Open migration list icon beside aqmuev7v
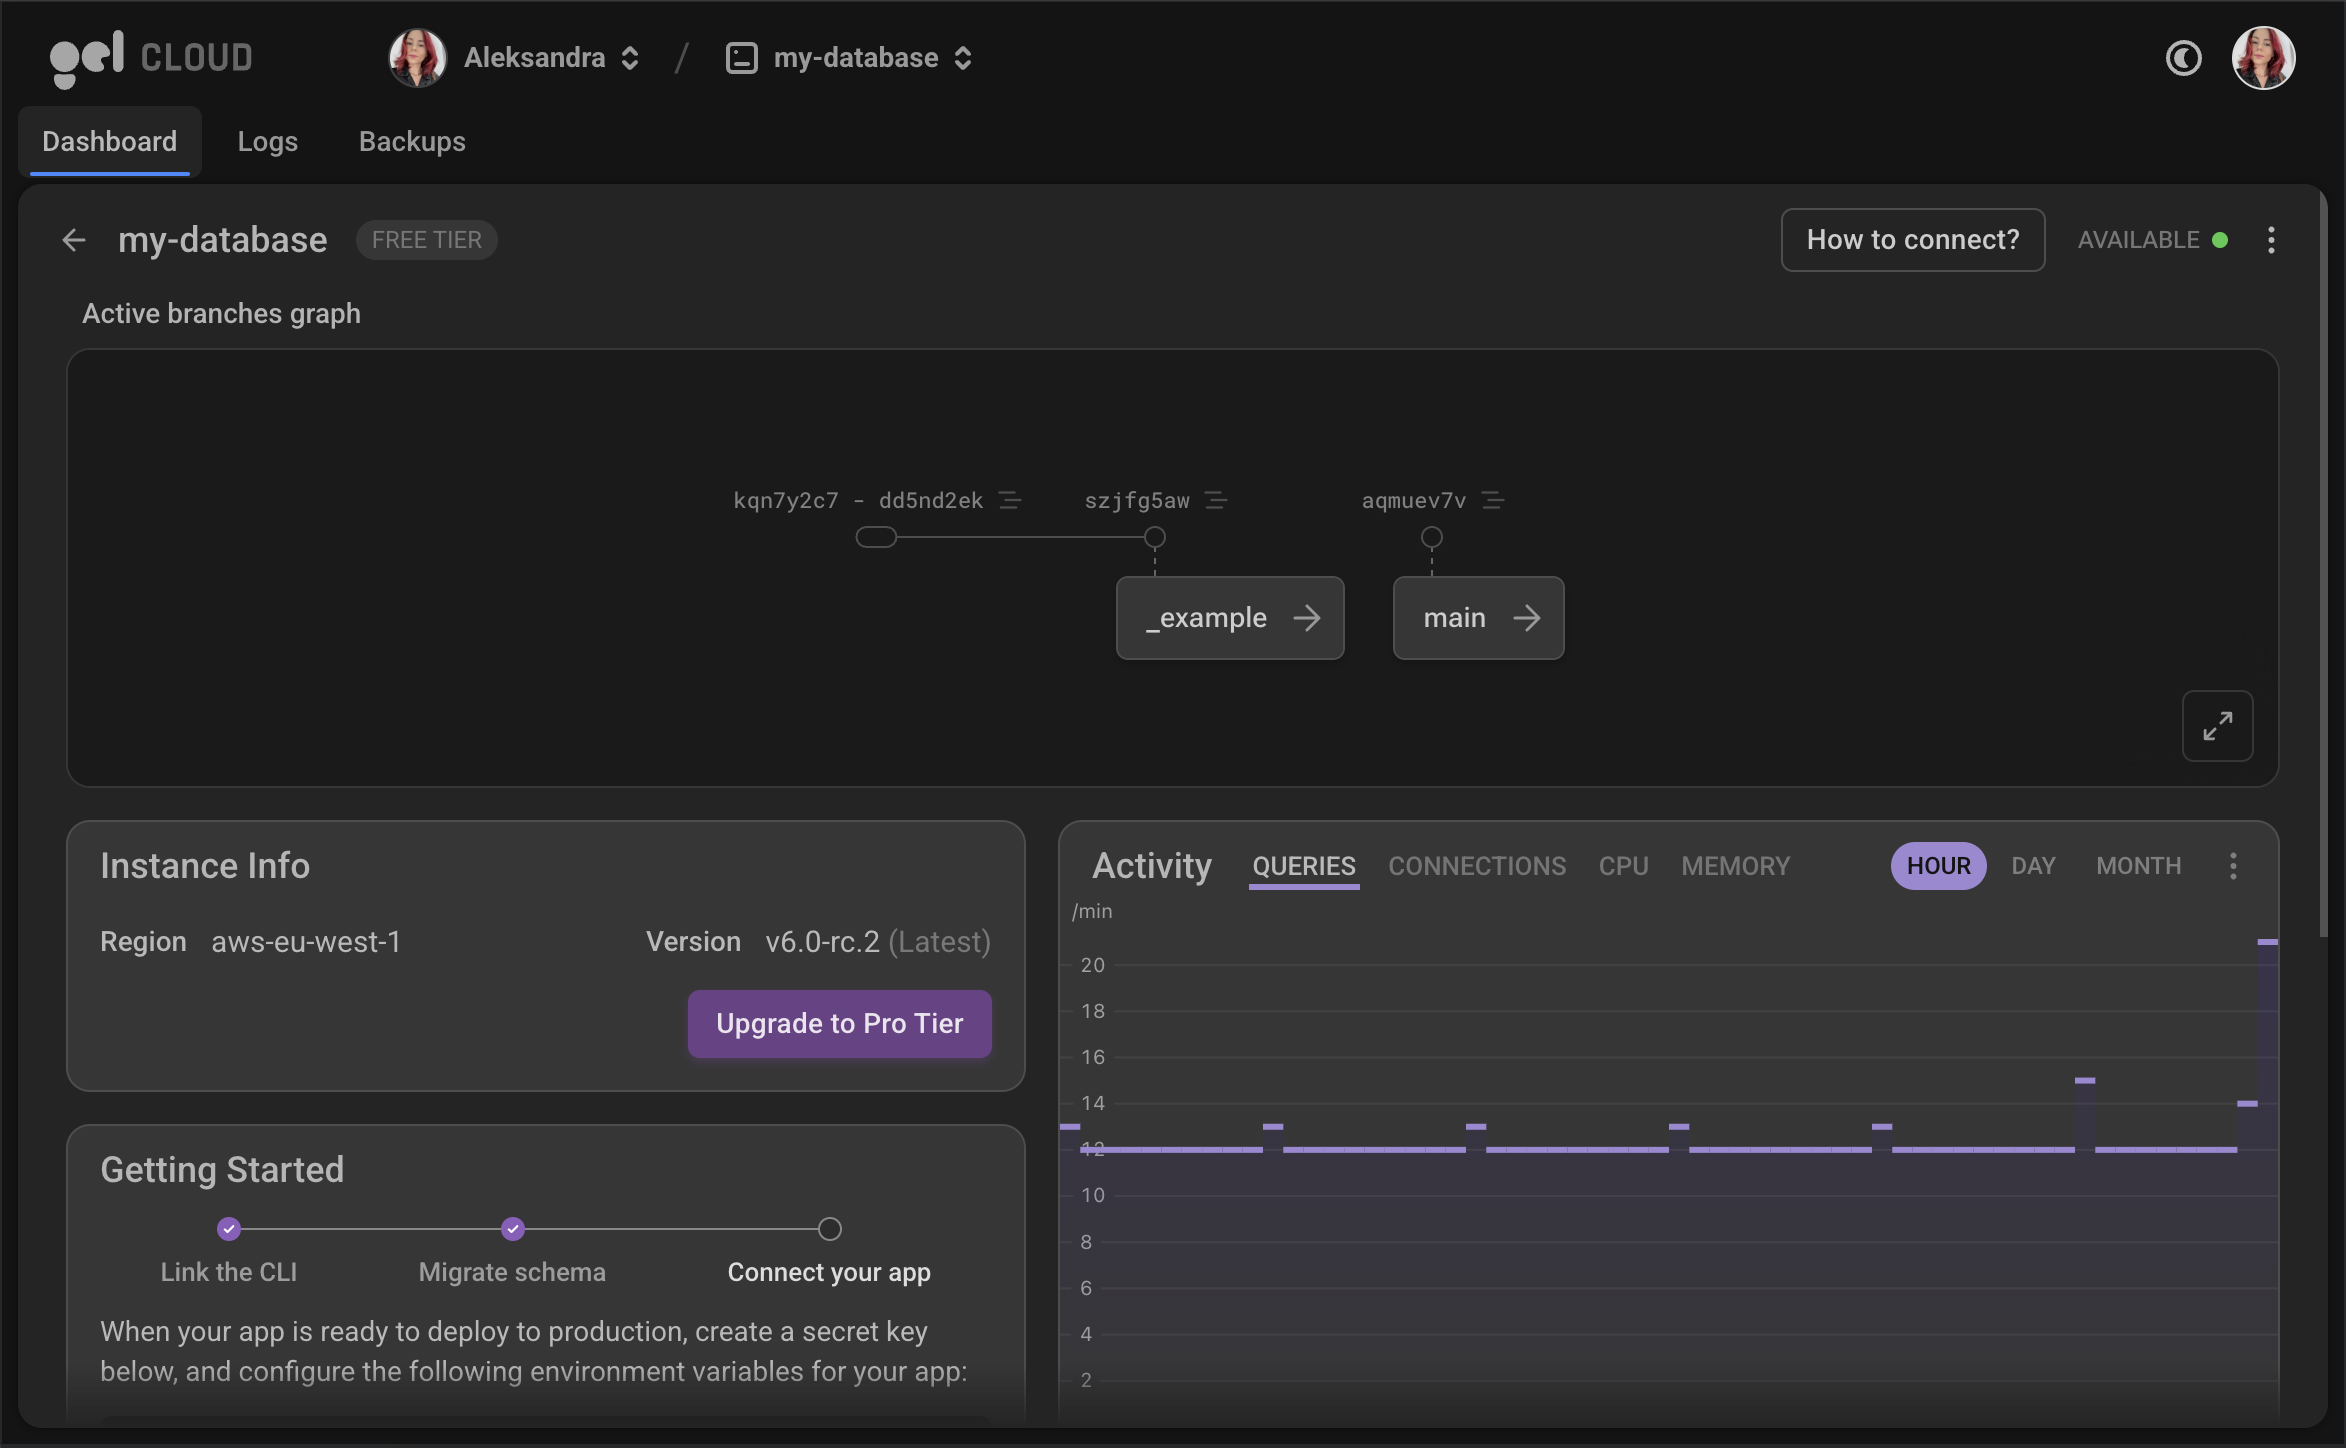 pyautogui.click(x=1493, y=500)
